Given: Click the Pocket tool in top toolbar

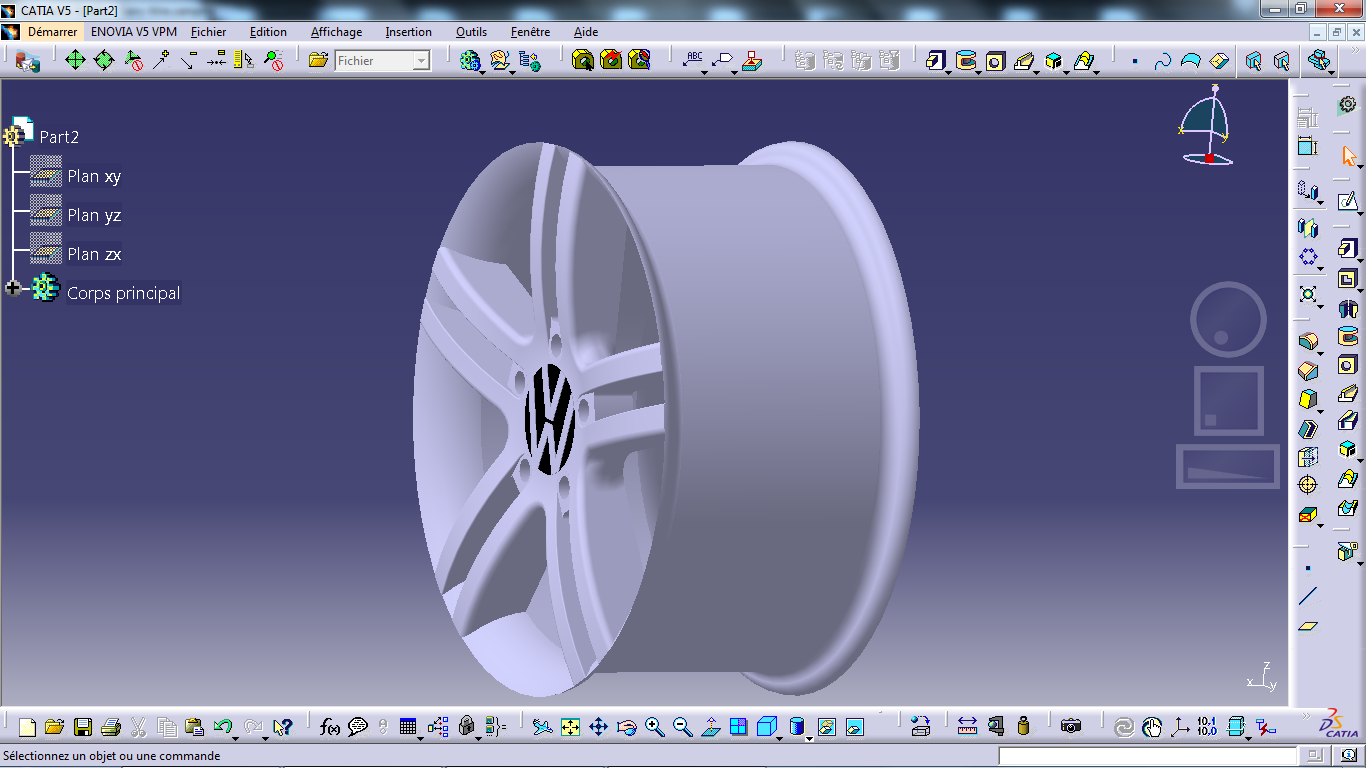Looking at the screenshot, I should (965, 61).
